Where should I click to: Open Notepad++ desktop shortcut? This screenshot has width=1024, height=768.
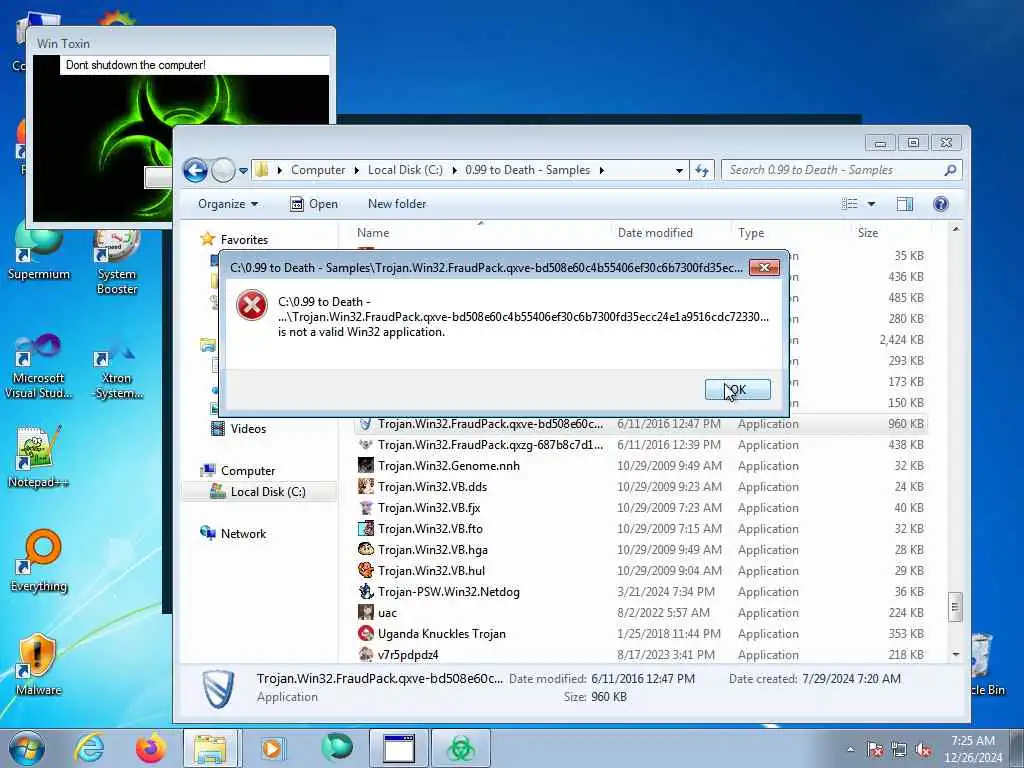point(39,457)
